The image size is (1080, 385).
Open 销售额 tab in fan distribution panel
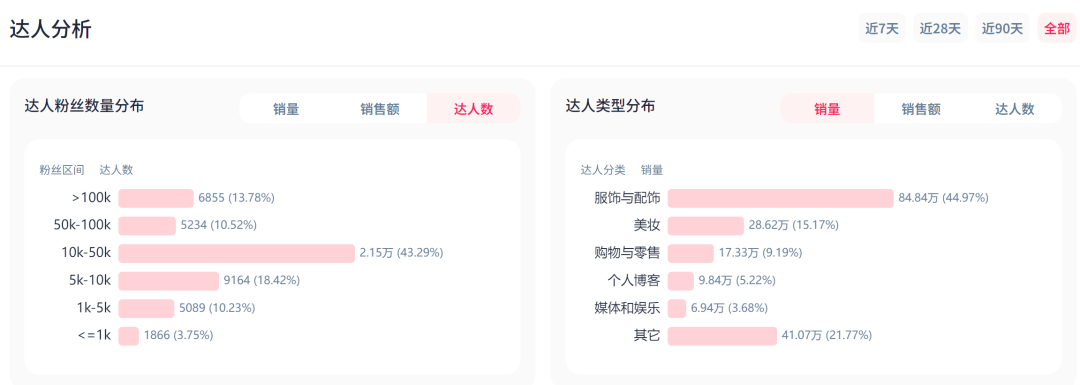380,109
